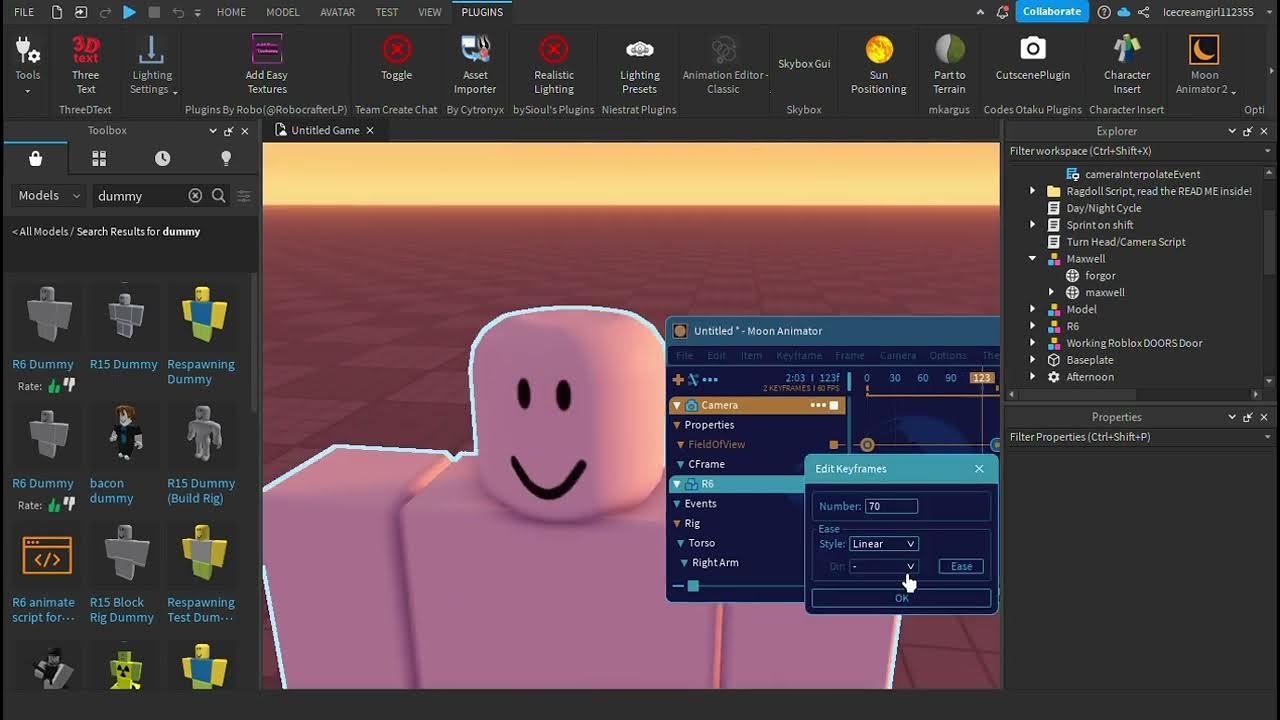The width and height of the screenshot is (1280, 720).
Task: Toggle the FieldOfView orange square
Action: (x=834, y=444)
